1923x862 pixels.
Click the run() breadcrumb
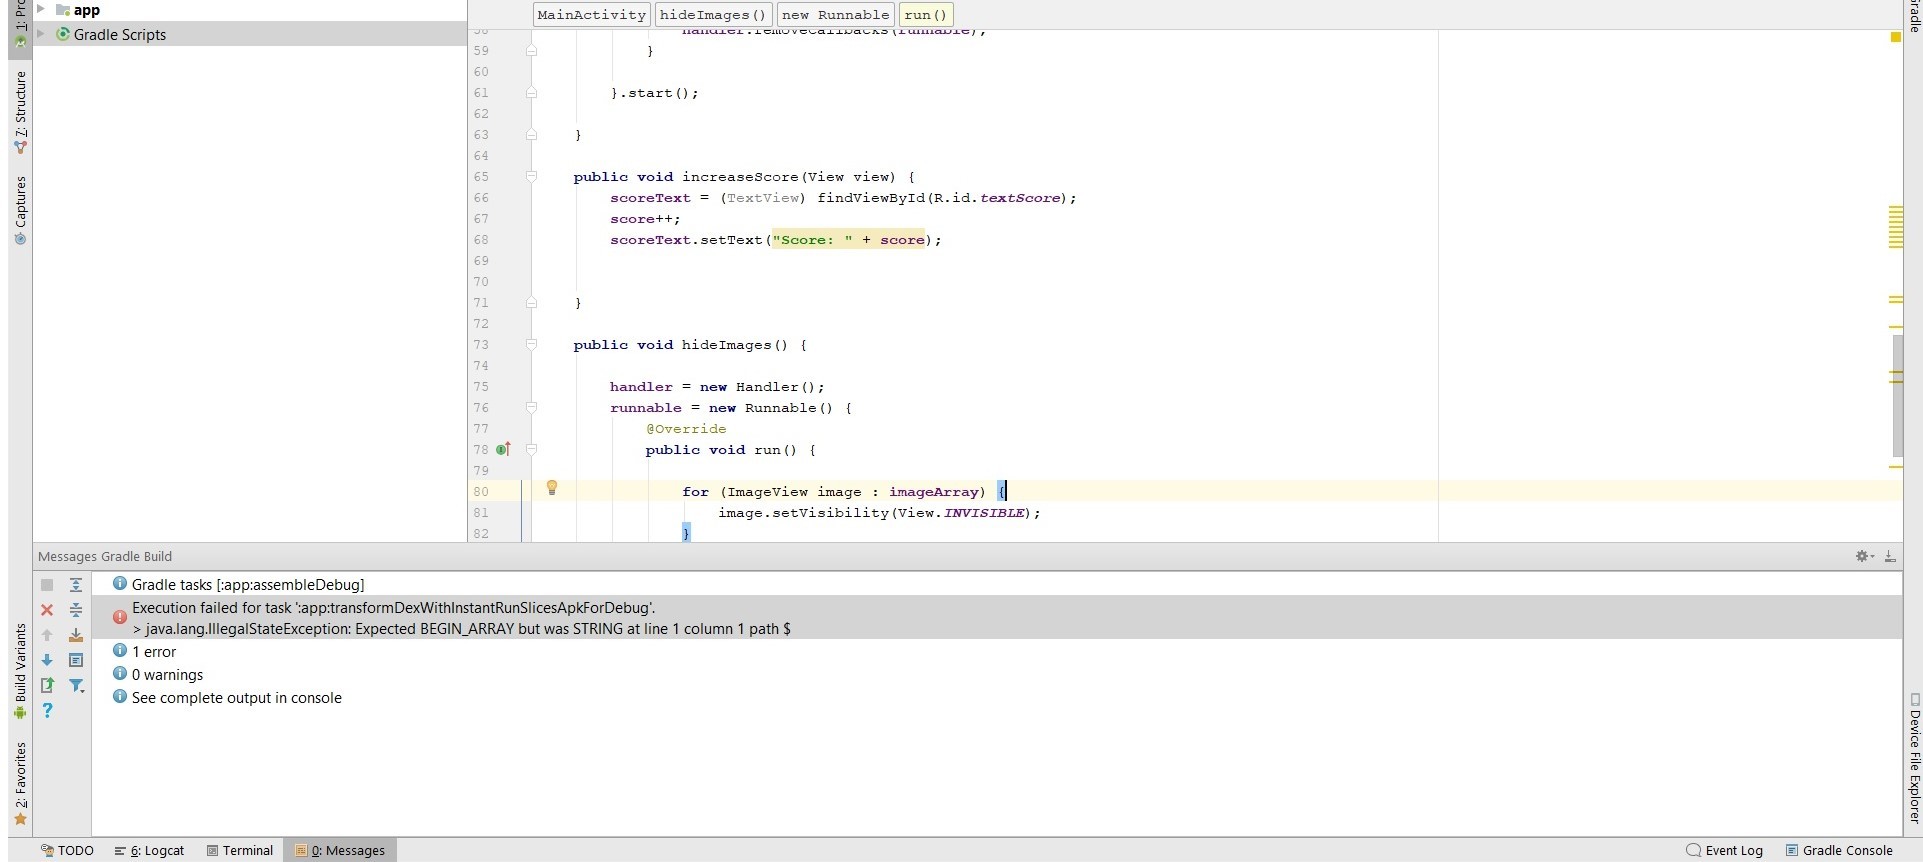(x=925, y=15)
